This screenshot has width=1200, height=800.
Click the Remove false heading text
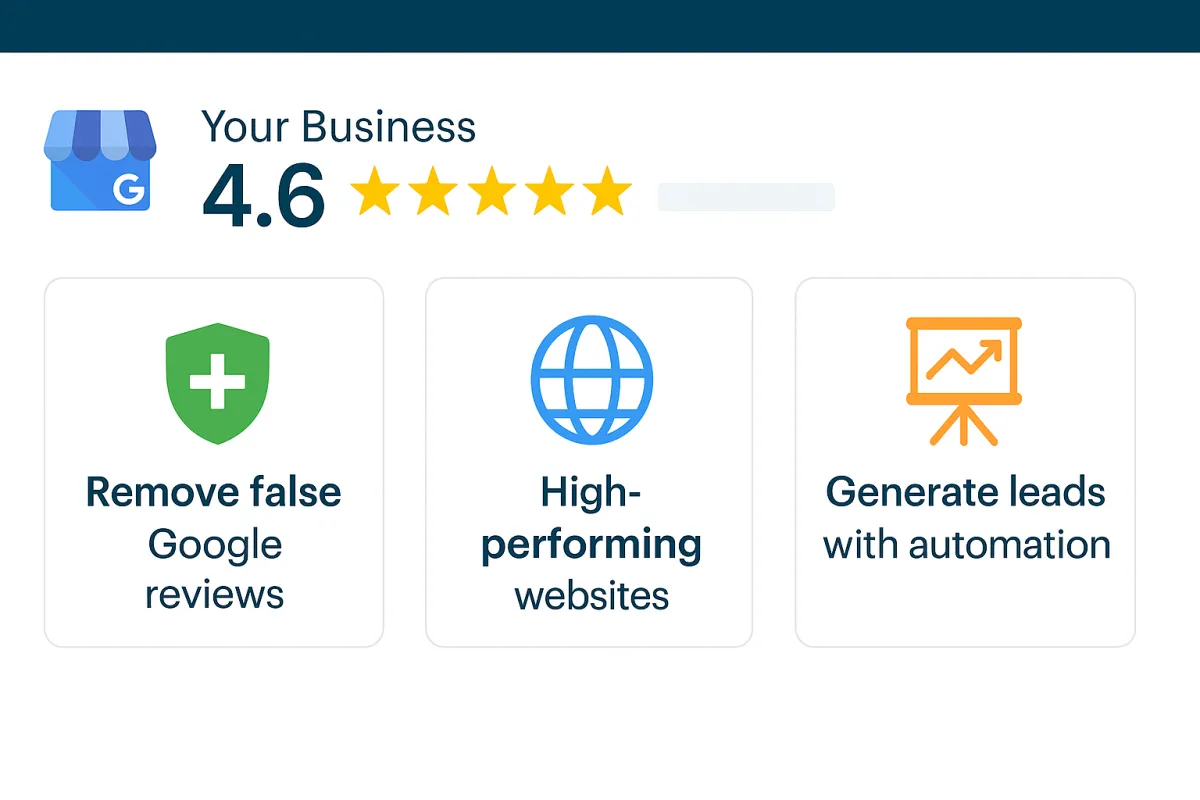214,493
